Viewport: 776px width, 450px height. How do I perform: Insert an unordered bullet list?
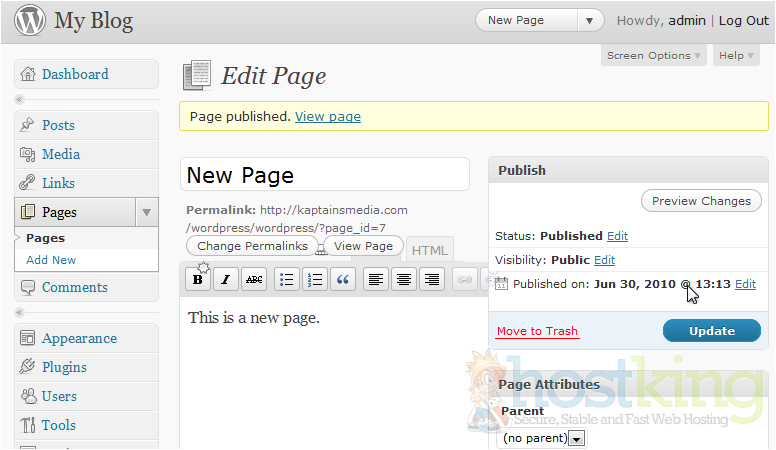coord(287,280)
